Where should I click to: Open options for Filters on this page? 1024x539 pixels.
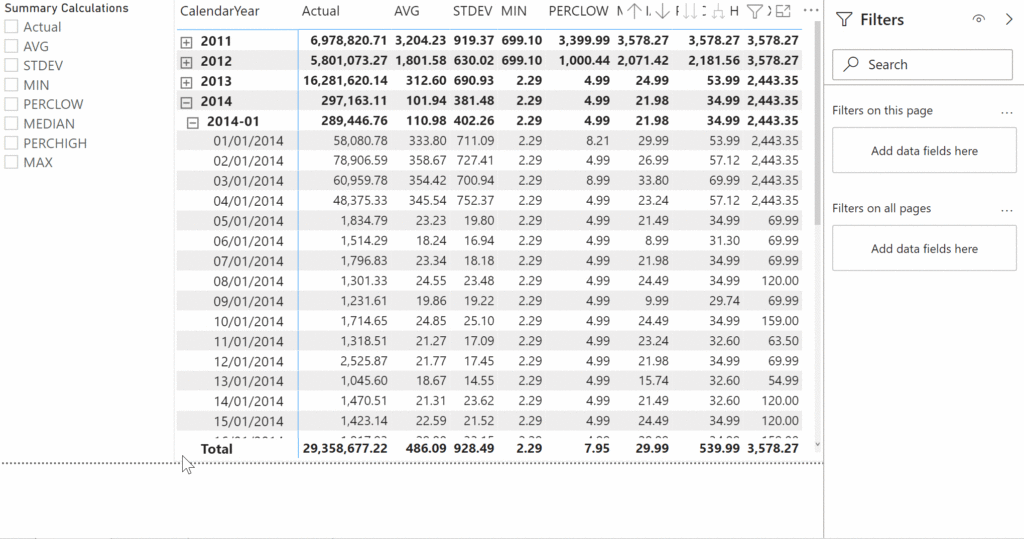pyautogui.click(x=1007, y=111)
